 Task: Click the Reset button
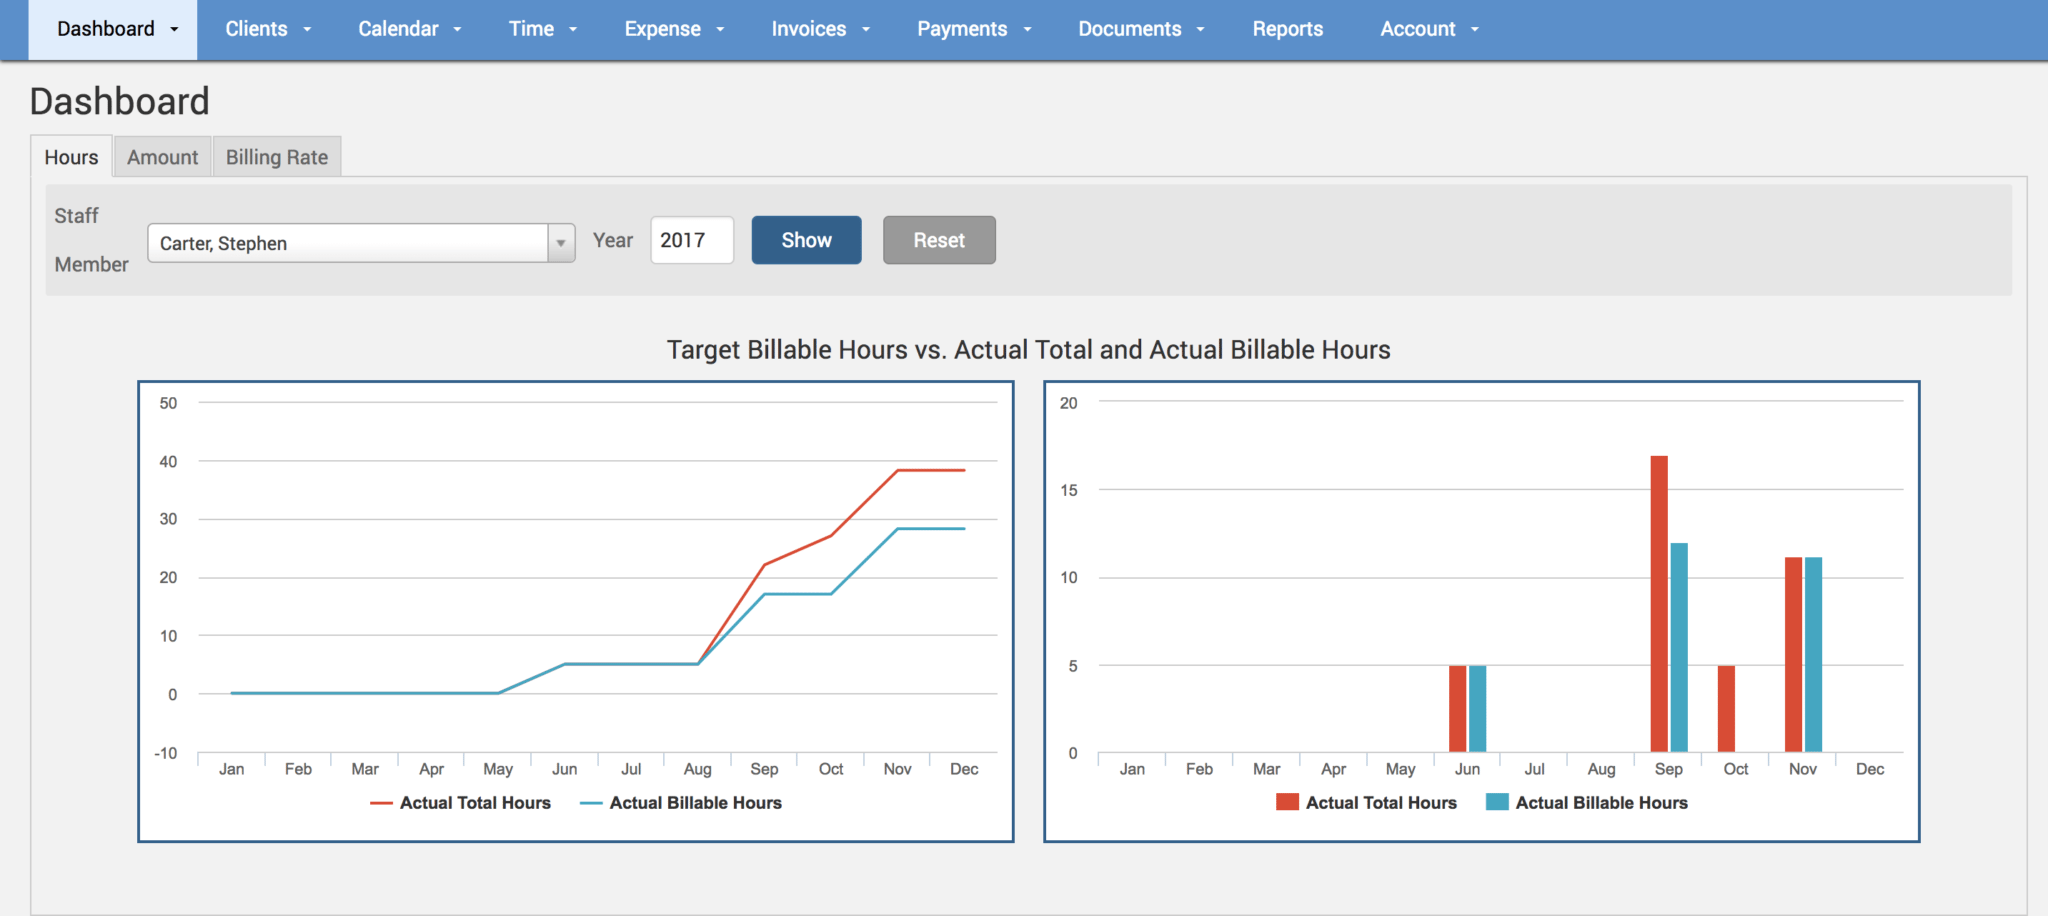pyautogui.click(x=938, y=240)
